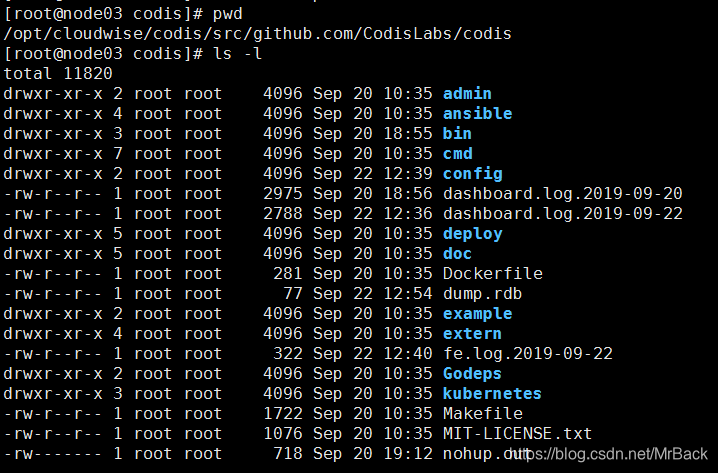Select the deploy directory name
The image size is (718, 473).
click(473, 234)
